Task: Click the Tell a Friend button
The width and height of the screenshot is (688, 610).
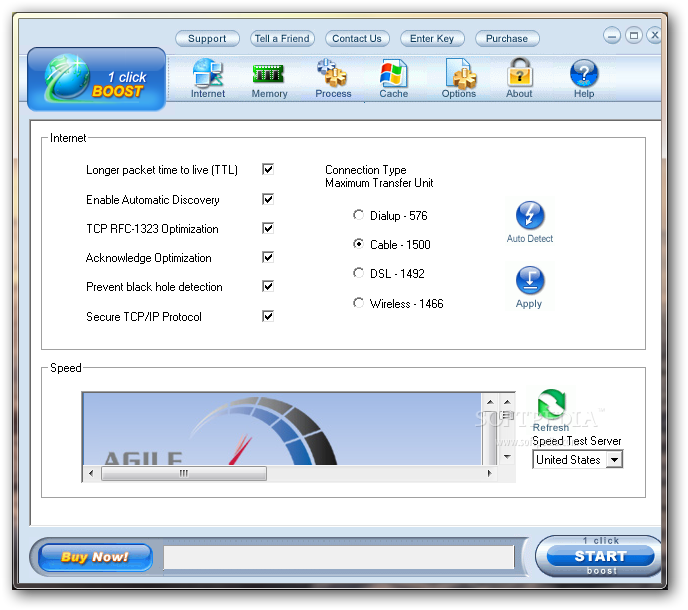Action: [x=282, y=39]
